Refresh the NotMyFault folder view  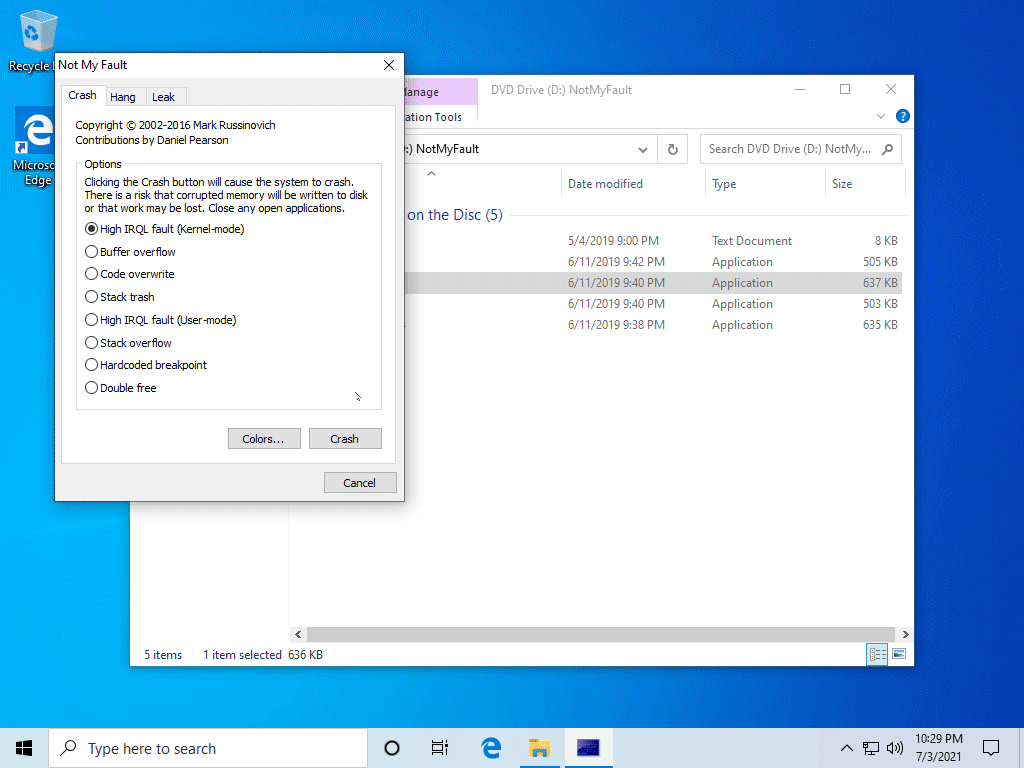(x=673, y=149)
